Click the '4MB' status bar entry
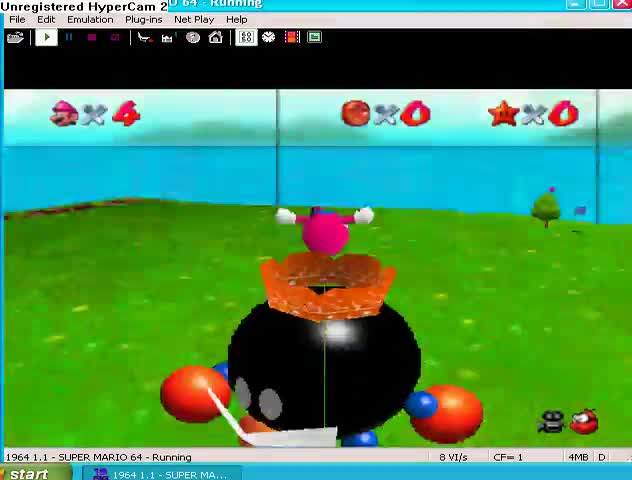The width and height of the screenshot is (632, 480). [x=578, y=457]
